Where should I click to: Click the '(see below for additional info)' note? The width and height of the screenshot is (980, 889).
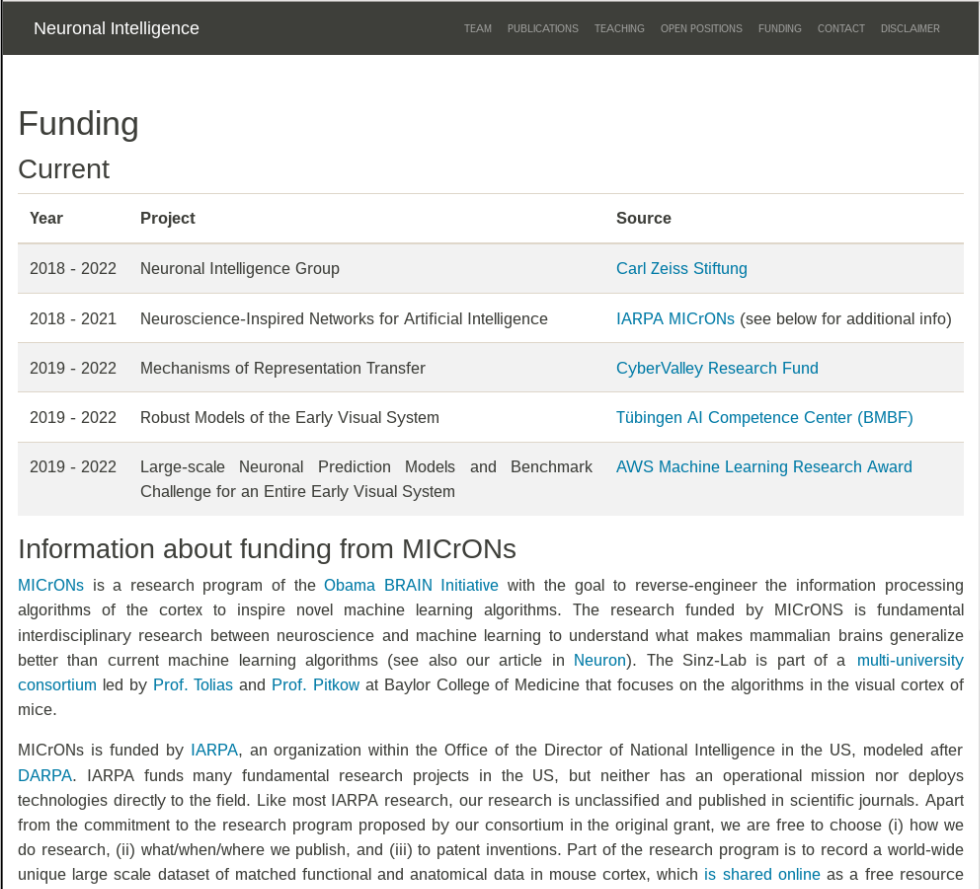pyautogui.click(x=846, y=319)
